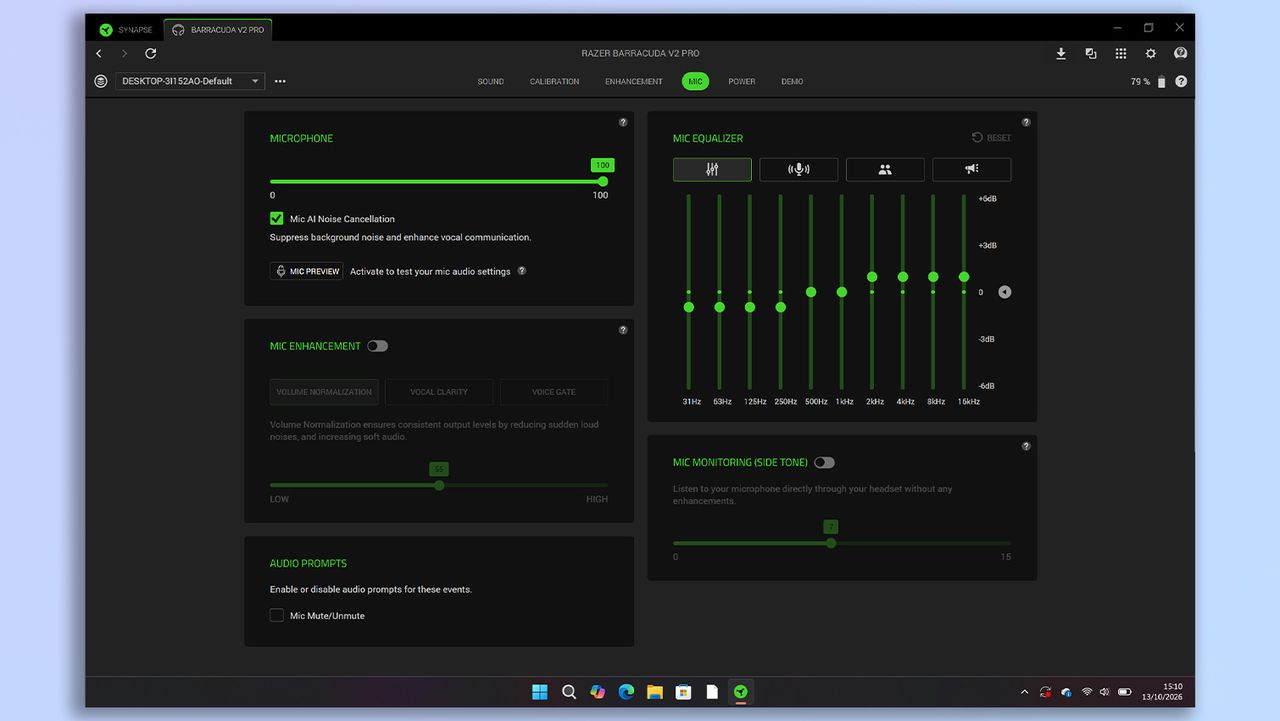Show hidden icons in system tray
The image size is (1280, 721).
(x=1024, y=692)
